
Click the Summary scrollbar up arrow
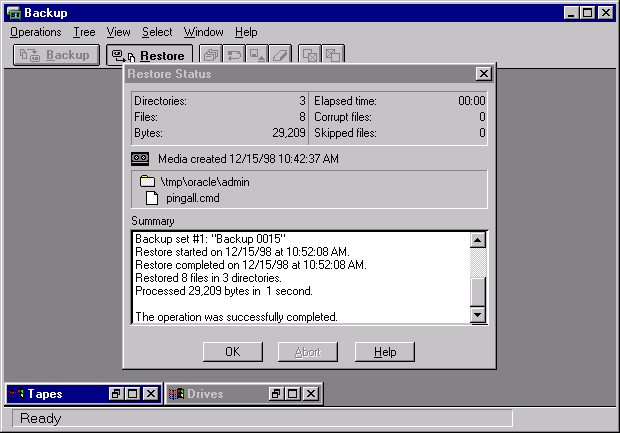coord(478,240)
